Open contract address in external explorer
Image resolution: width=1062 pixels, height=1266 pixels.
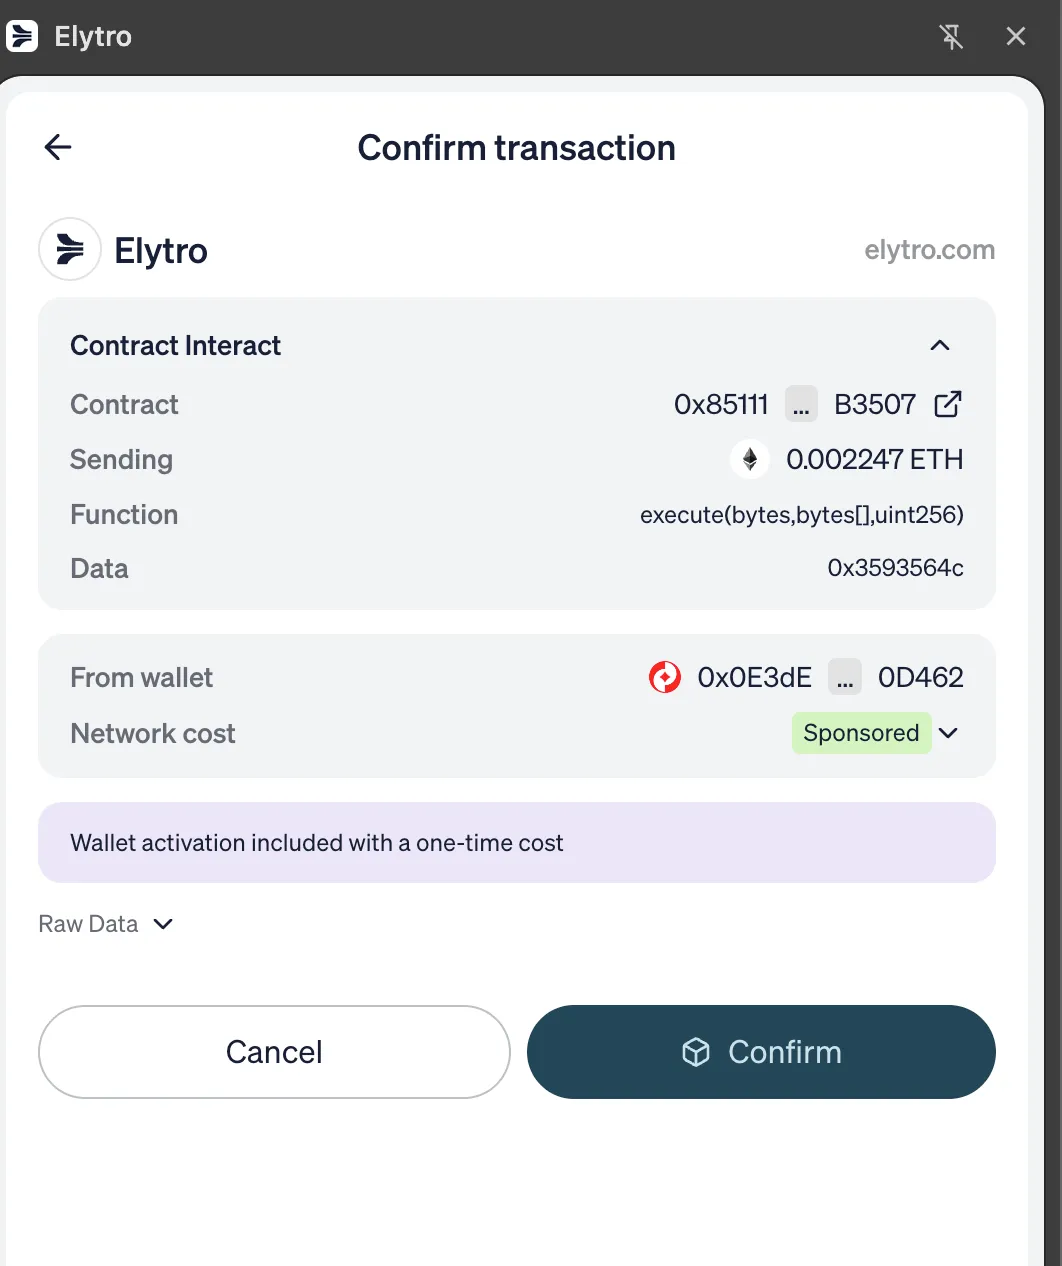pyautogui.click(x=947, y=404)
